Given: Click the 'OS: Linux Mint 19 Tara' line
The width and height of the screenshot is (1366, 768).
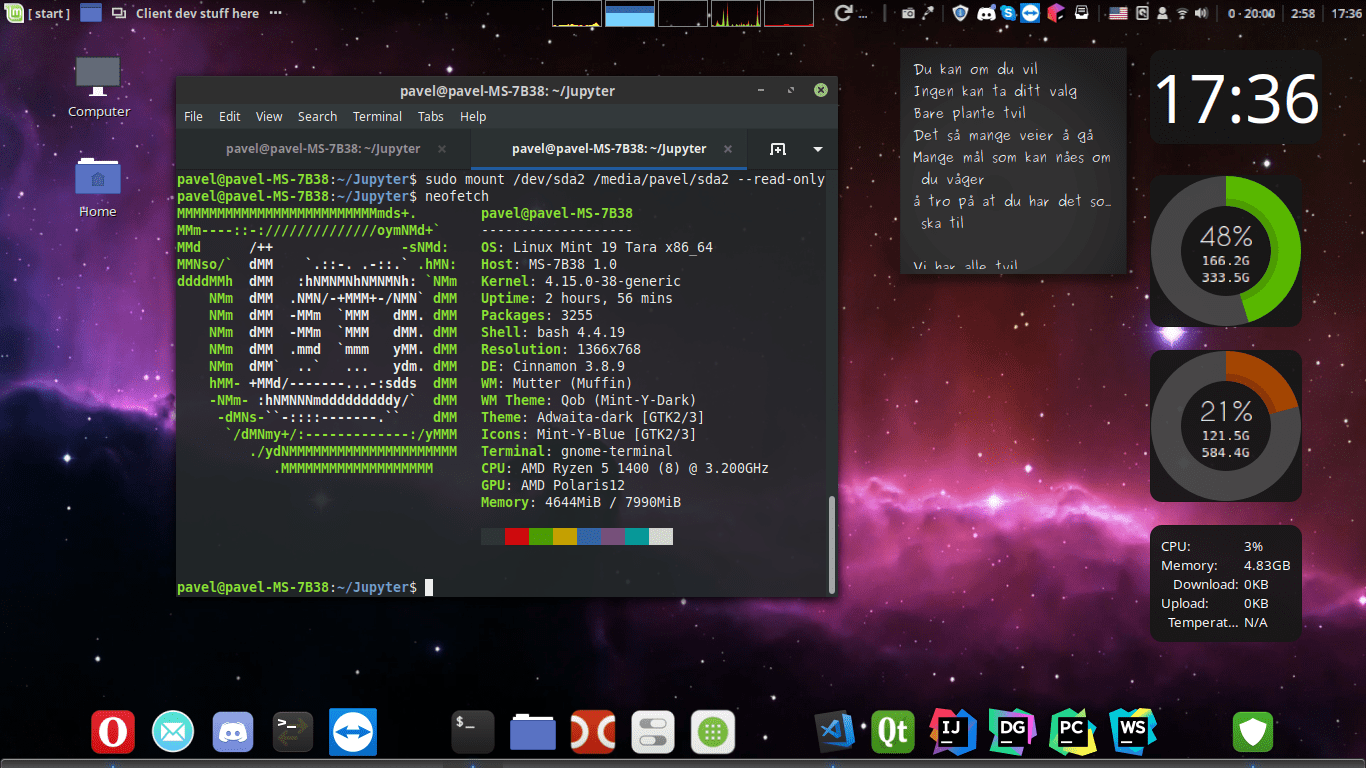Looking at the screenshot, I should (x=597, y=247).
